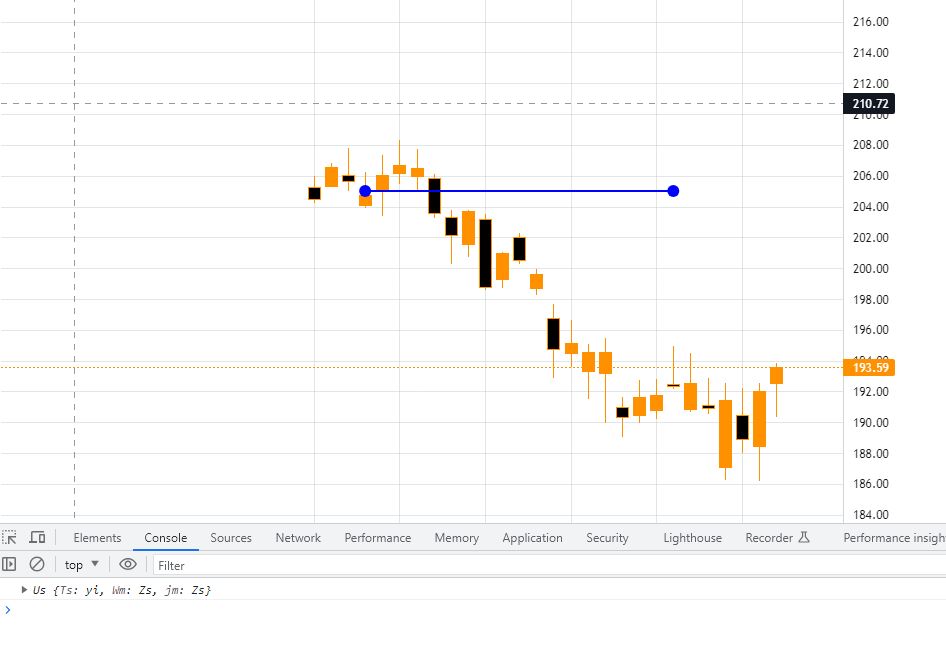The image size is (946, 657).
Task: Select the right blue trendline anchor point
Action: tap(673, 190)
